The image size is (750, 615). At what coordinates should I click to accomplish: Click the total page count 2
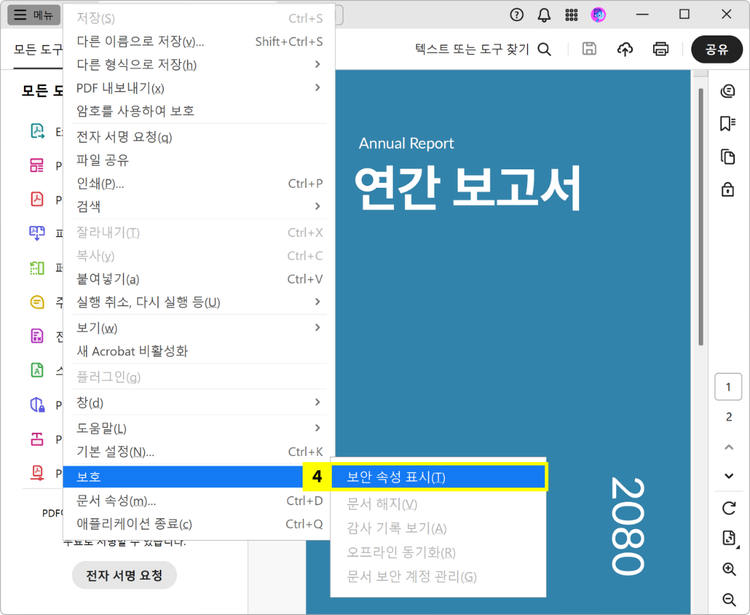tap(728, 417)
